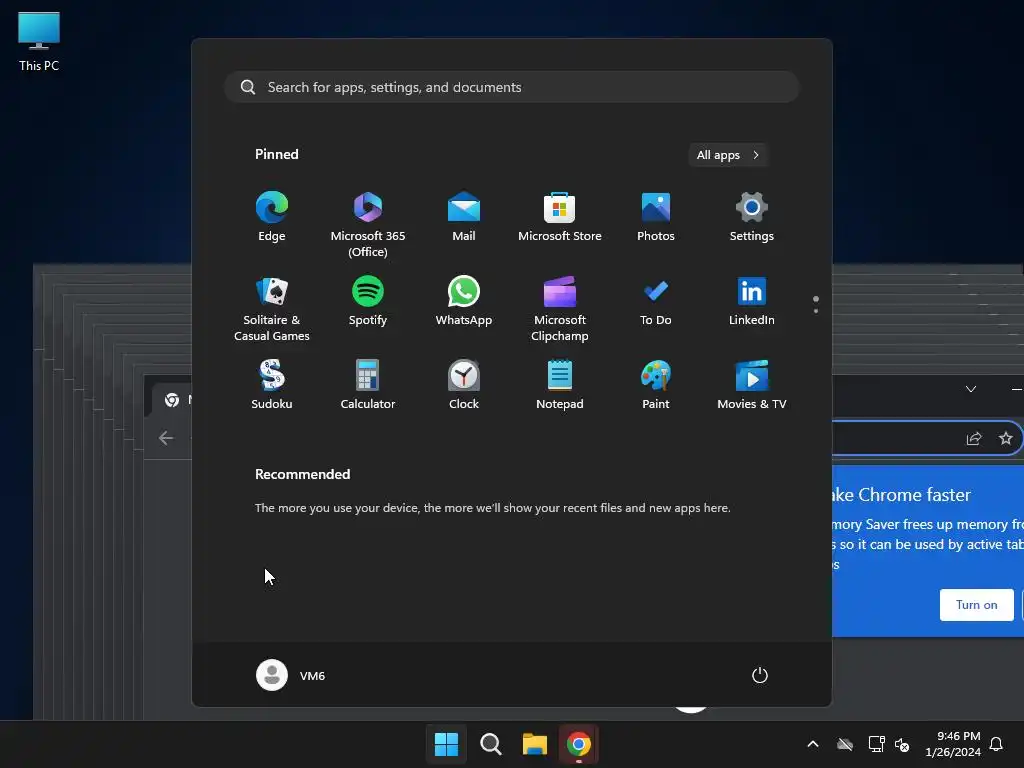Show All apps list

pyautogui.click(x=728, y=155)
